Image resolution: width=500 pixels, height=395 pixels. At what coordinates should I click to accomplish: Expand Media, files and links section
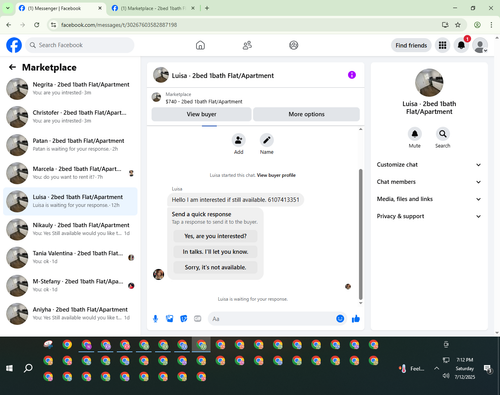click(429, 199)
